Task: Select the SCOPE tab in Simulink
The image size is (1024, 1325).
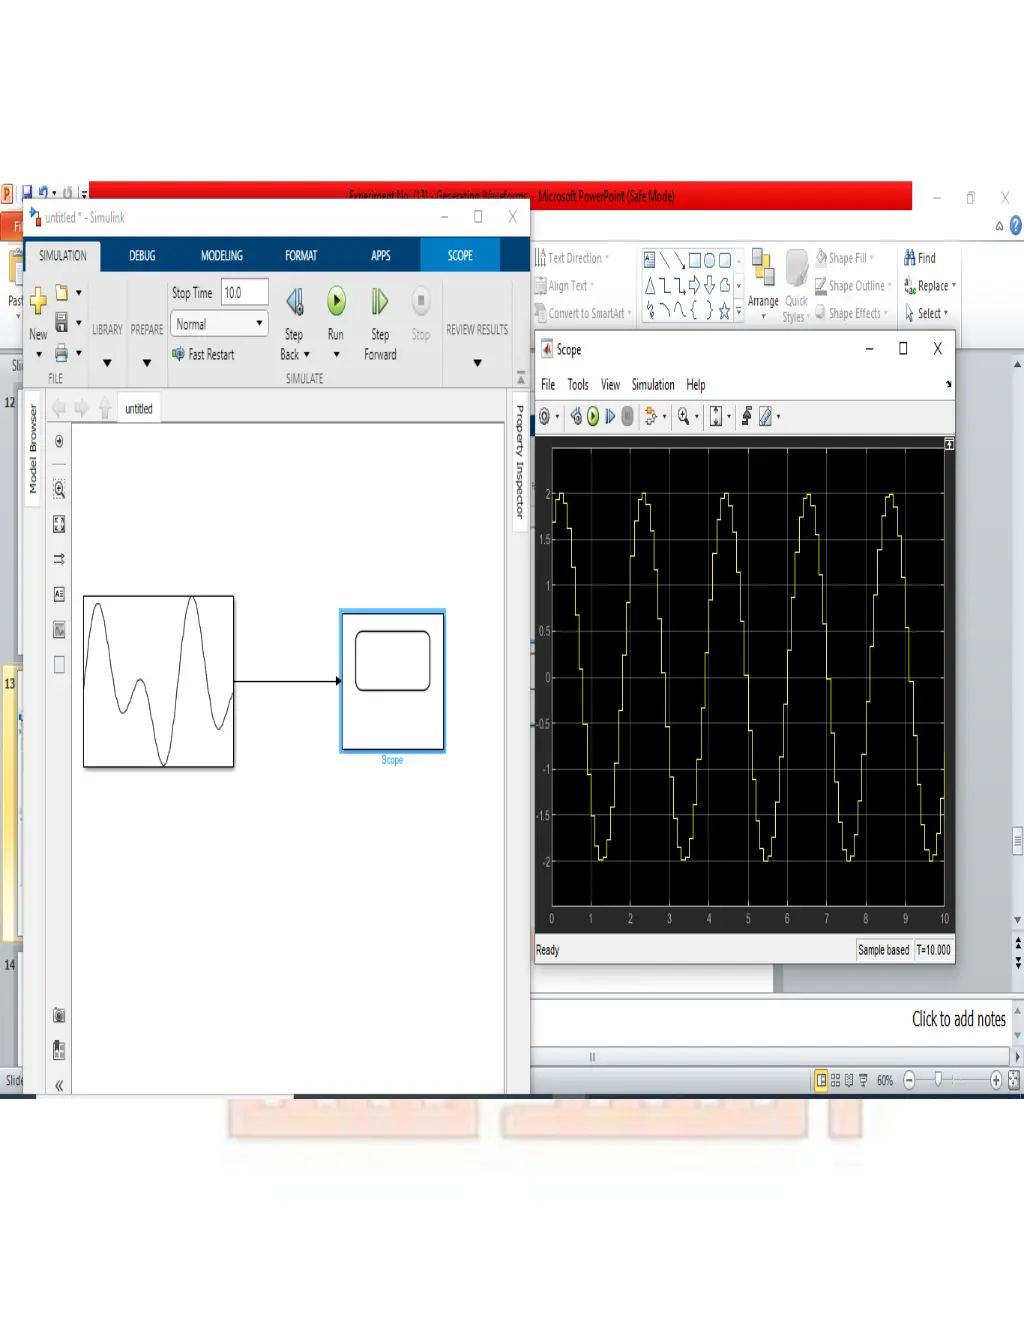Action: pos(460,256)
